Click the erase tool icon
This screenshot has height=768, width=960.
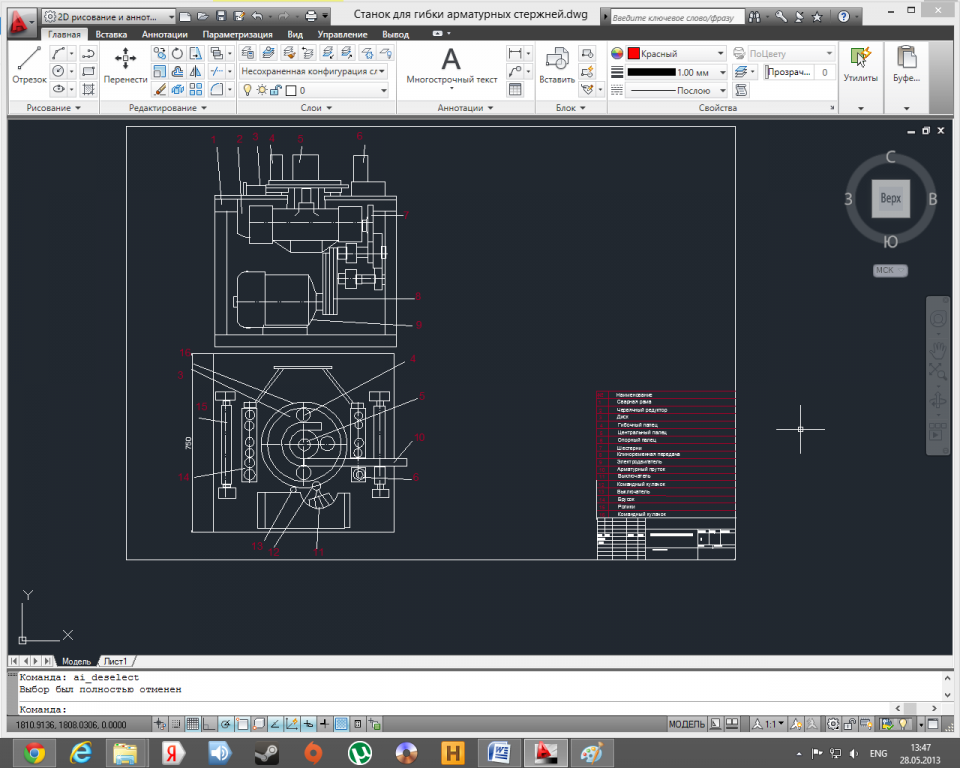click(x=160, y=90)
